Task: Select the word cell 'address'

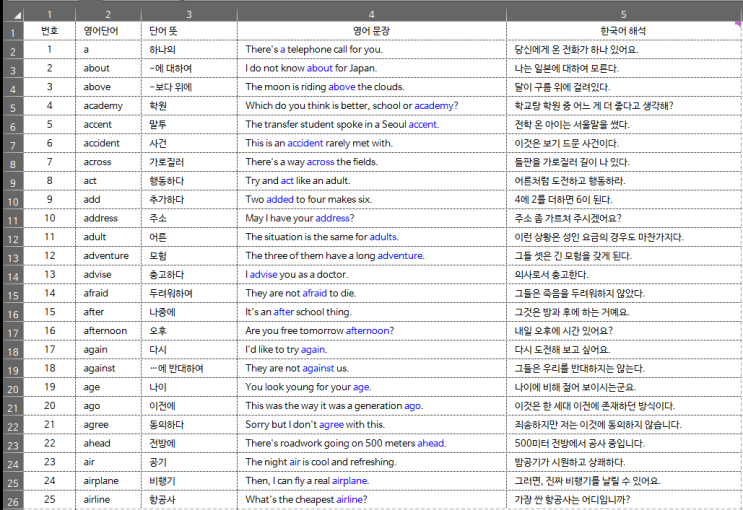Action: pyautogui.click(x=108, y=218)
